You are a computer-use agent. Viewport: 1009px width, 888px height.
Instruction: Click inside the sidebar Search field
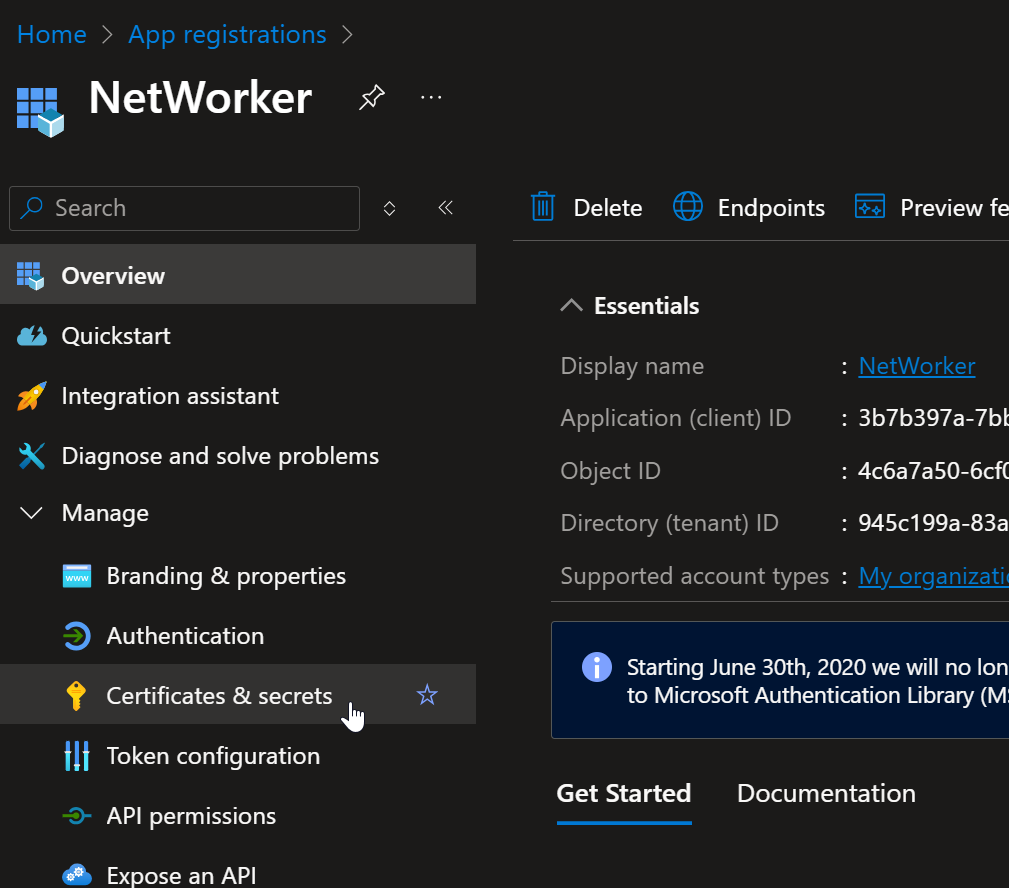(183, 208)
